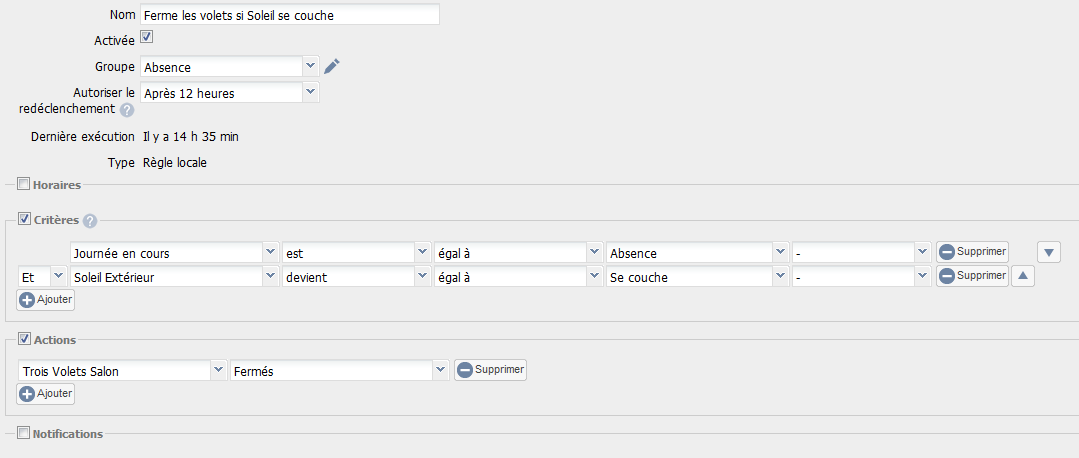
Task: Uncheck the Activée checkbox
Action: pos(146,37)
